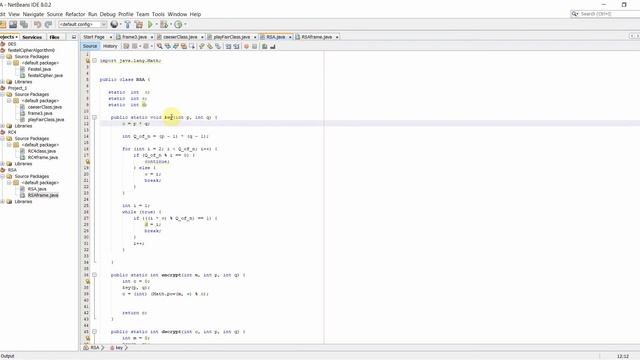
Task: Open dropdown arrow next to Run icon
Action: click(x=157, y=24)
